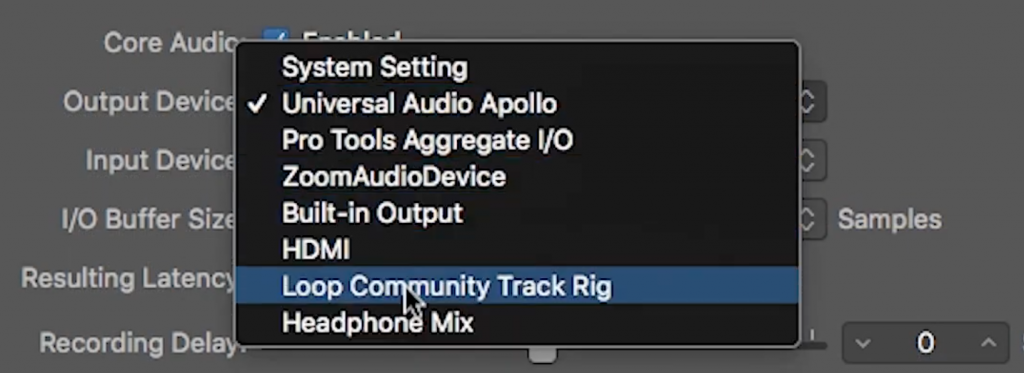Select HDMI as the output device
The width and height of the screenshot is (1024, 373).
(x=517, y=249)
